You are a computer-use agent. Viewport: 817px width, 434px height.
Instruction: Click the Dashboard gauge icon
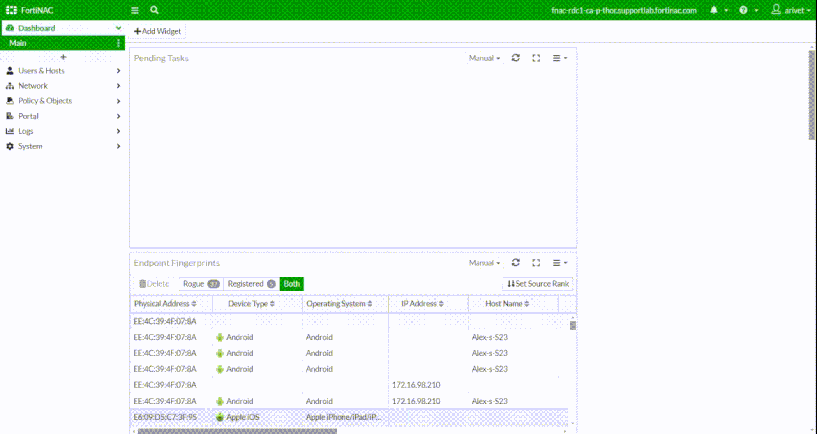pos(10,28)
